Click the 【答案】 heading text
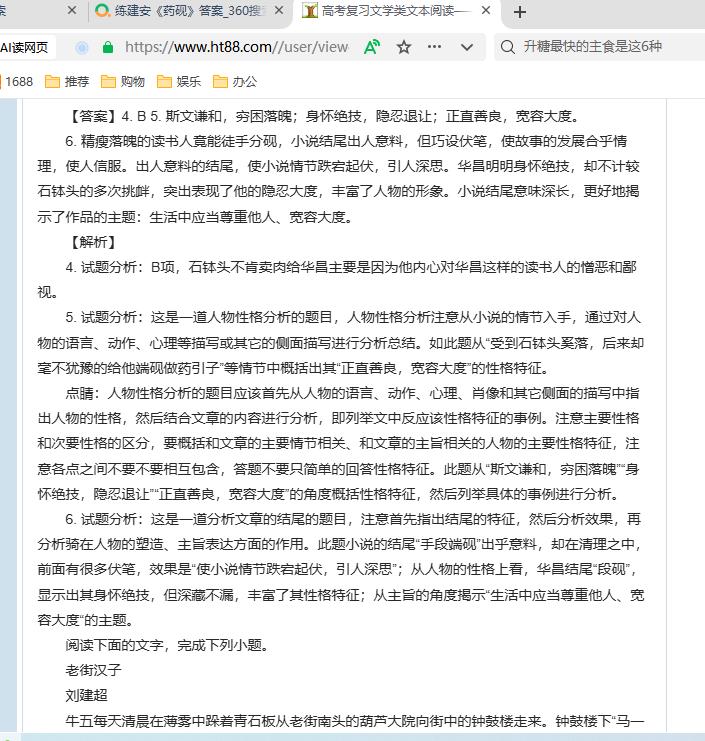Image resolution: width=705 pixels, height=741 pixels. 93,116
